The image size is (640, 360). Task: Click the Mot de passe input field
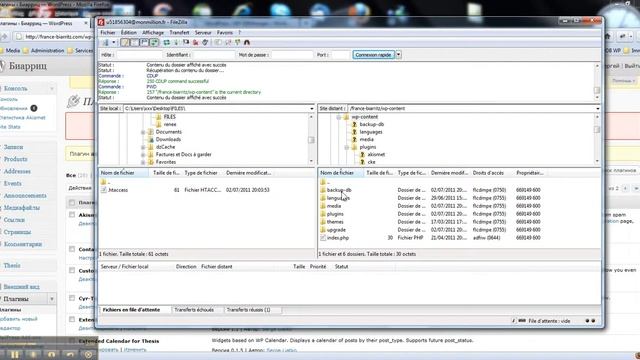click(x=292, y=55)
